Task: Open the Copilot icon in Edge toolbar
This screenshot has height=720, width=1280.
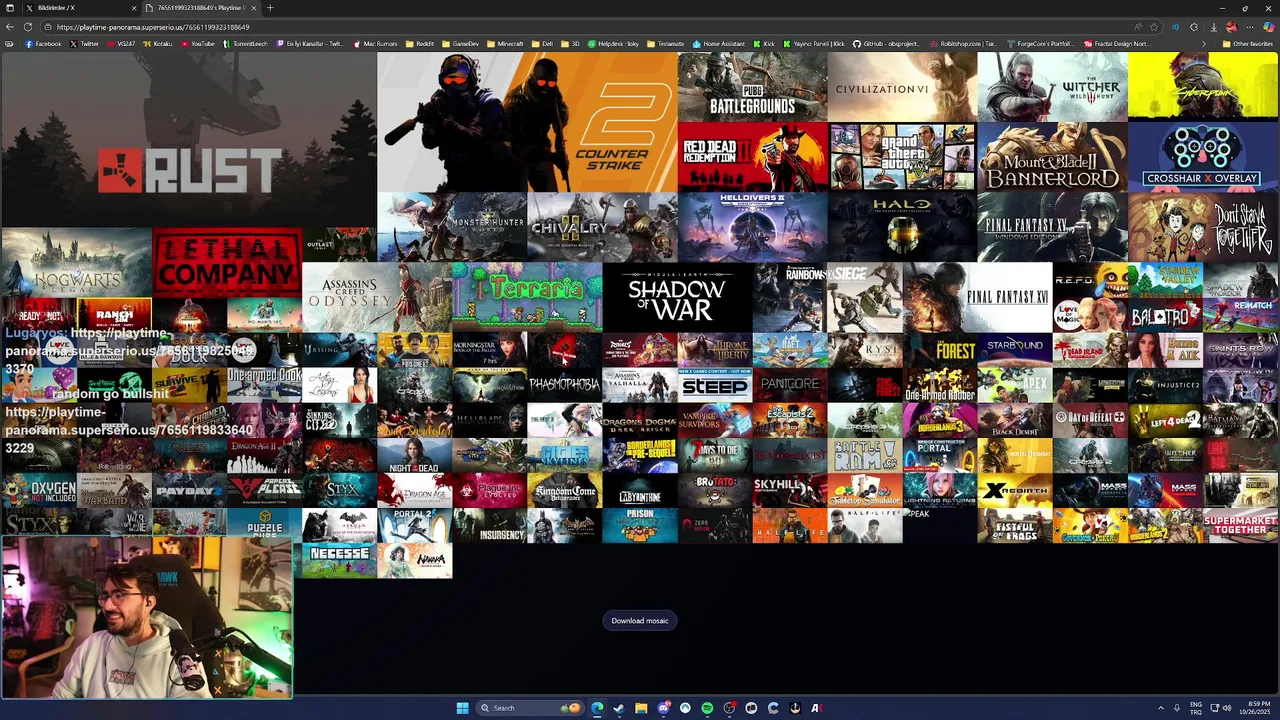Action: [1269, 27]
